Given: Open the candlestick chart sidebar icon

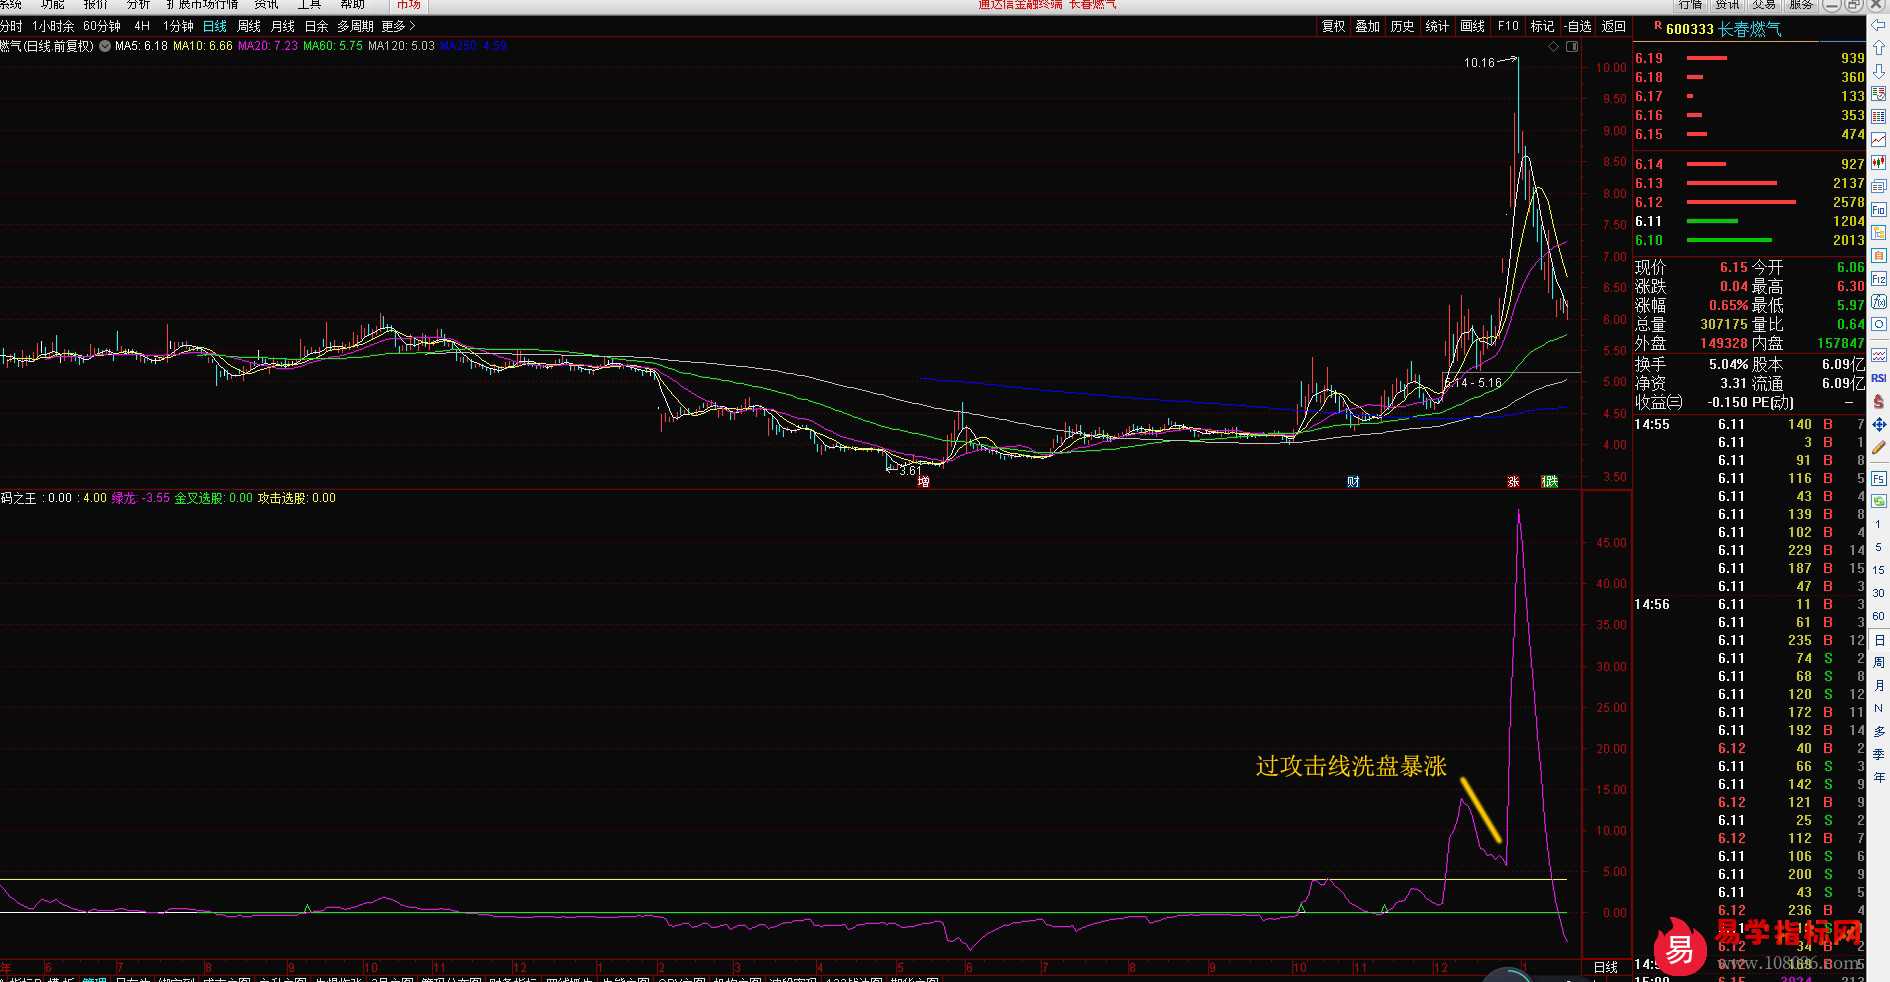Looking at the screenshot, I should pos(1879,162).
